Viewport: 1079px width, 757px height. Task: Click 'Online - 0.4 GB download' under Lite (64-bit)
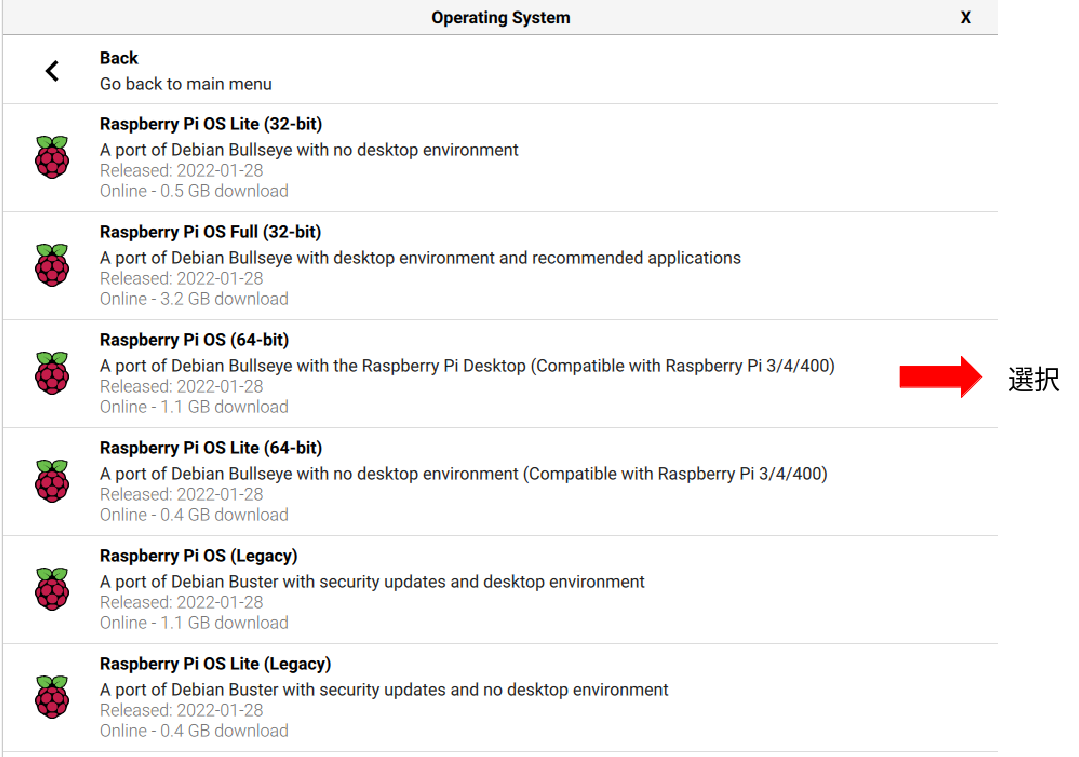tap(194, 515)
